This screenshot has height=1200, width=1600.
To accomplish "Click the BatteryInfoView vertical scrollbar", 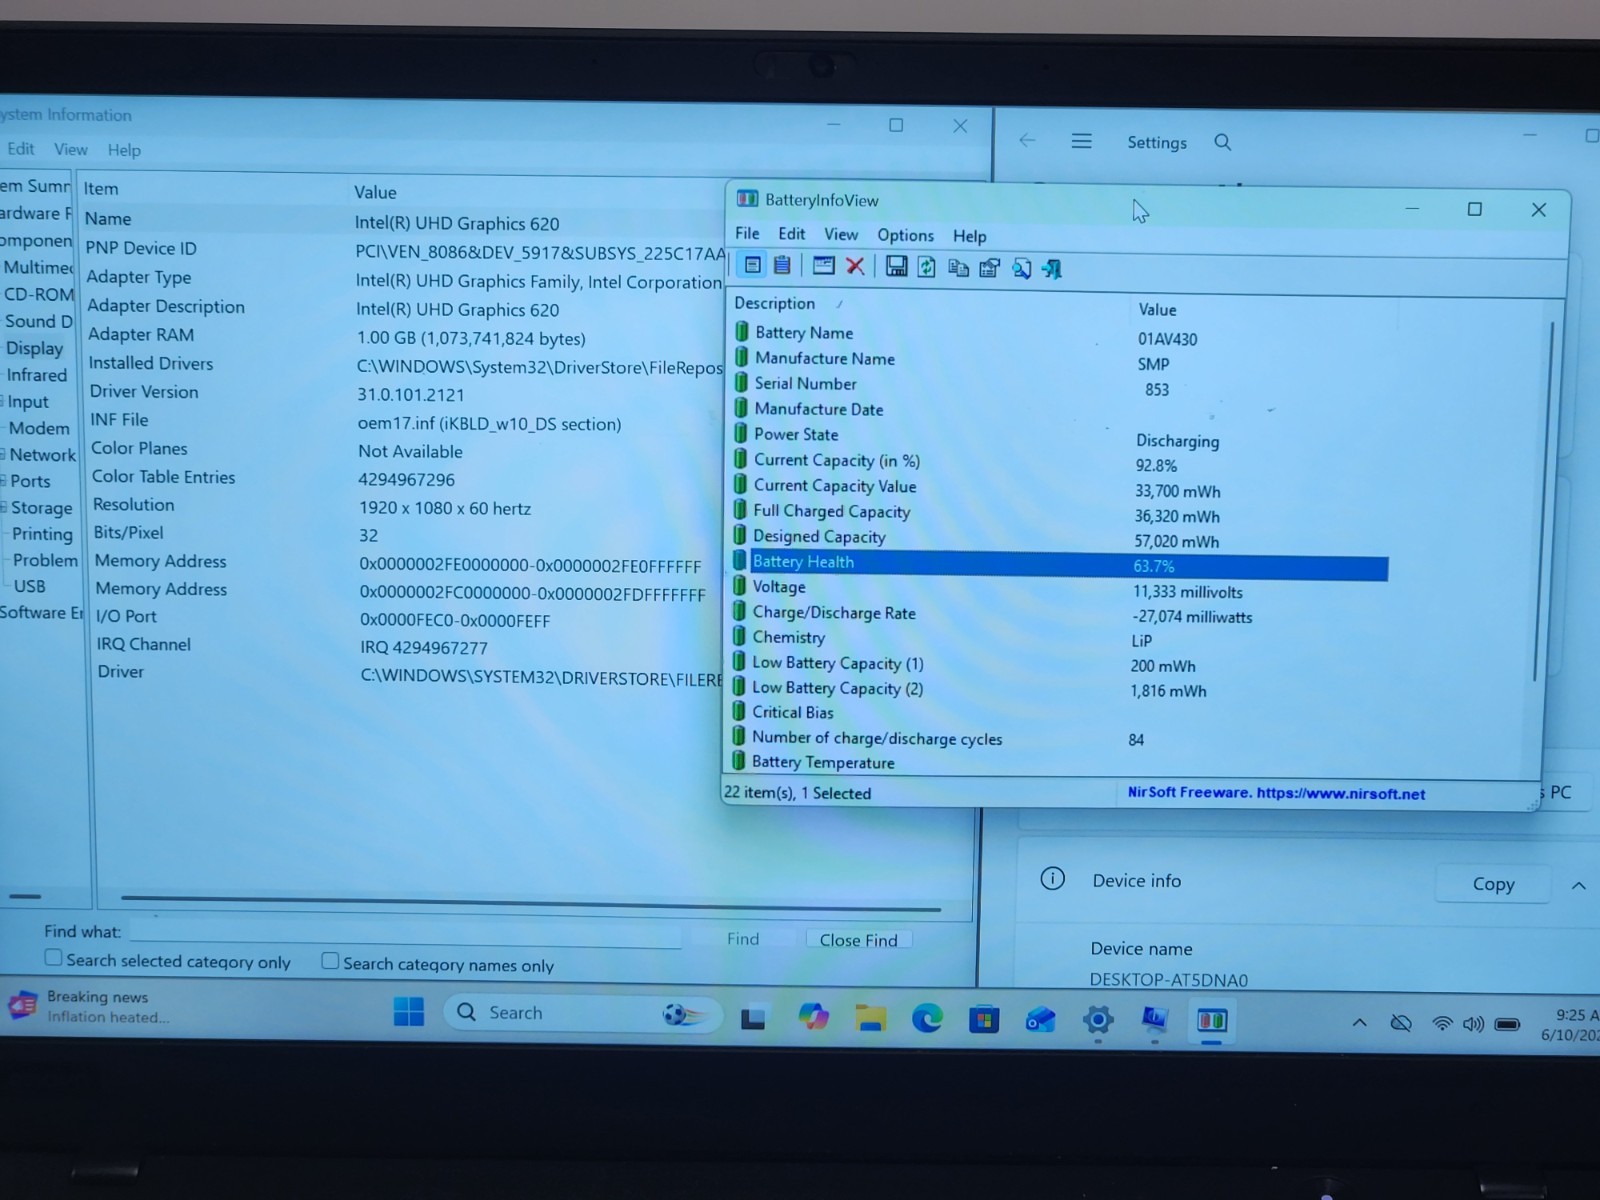I will click(1544, 500).
